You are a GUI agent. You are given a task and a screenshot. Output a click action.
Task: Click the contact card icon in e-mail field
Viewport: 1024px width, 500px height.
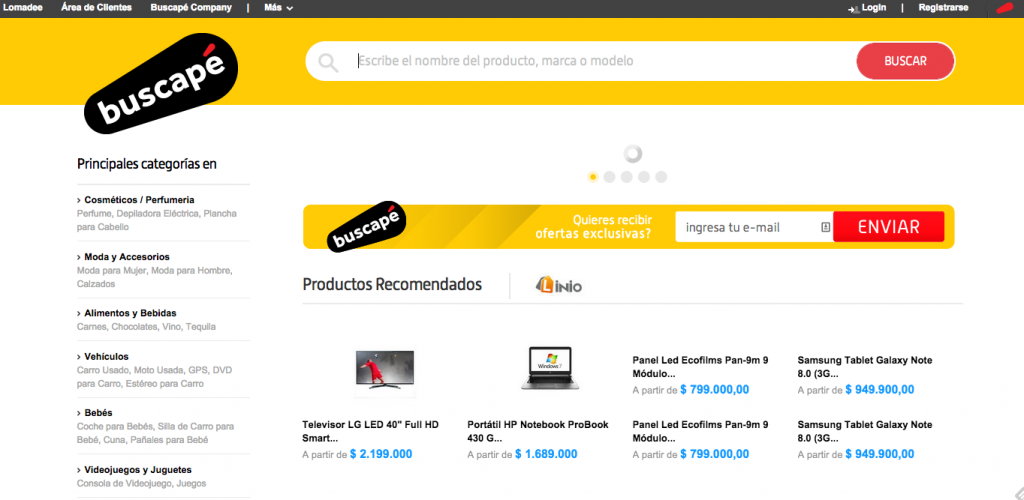(825, 227)
